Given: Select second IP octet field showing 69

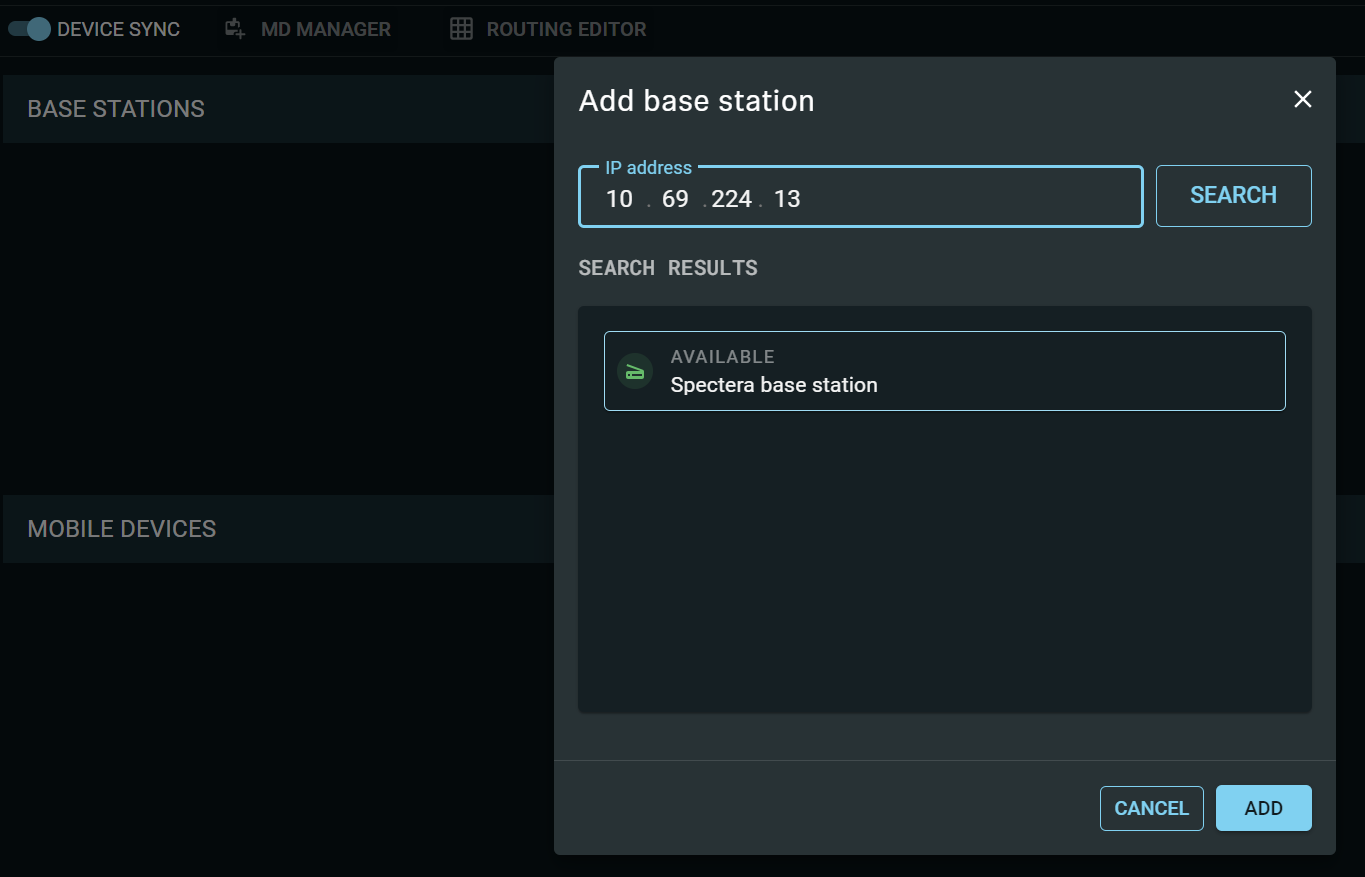Looking at the screenshot, I should click(x=676, y=199).
